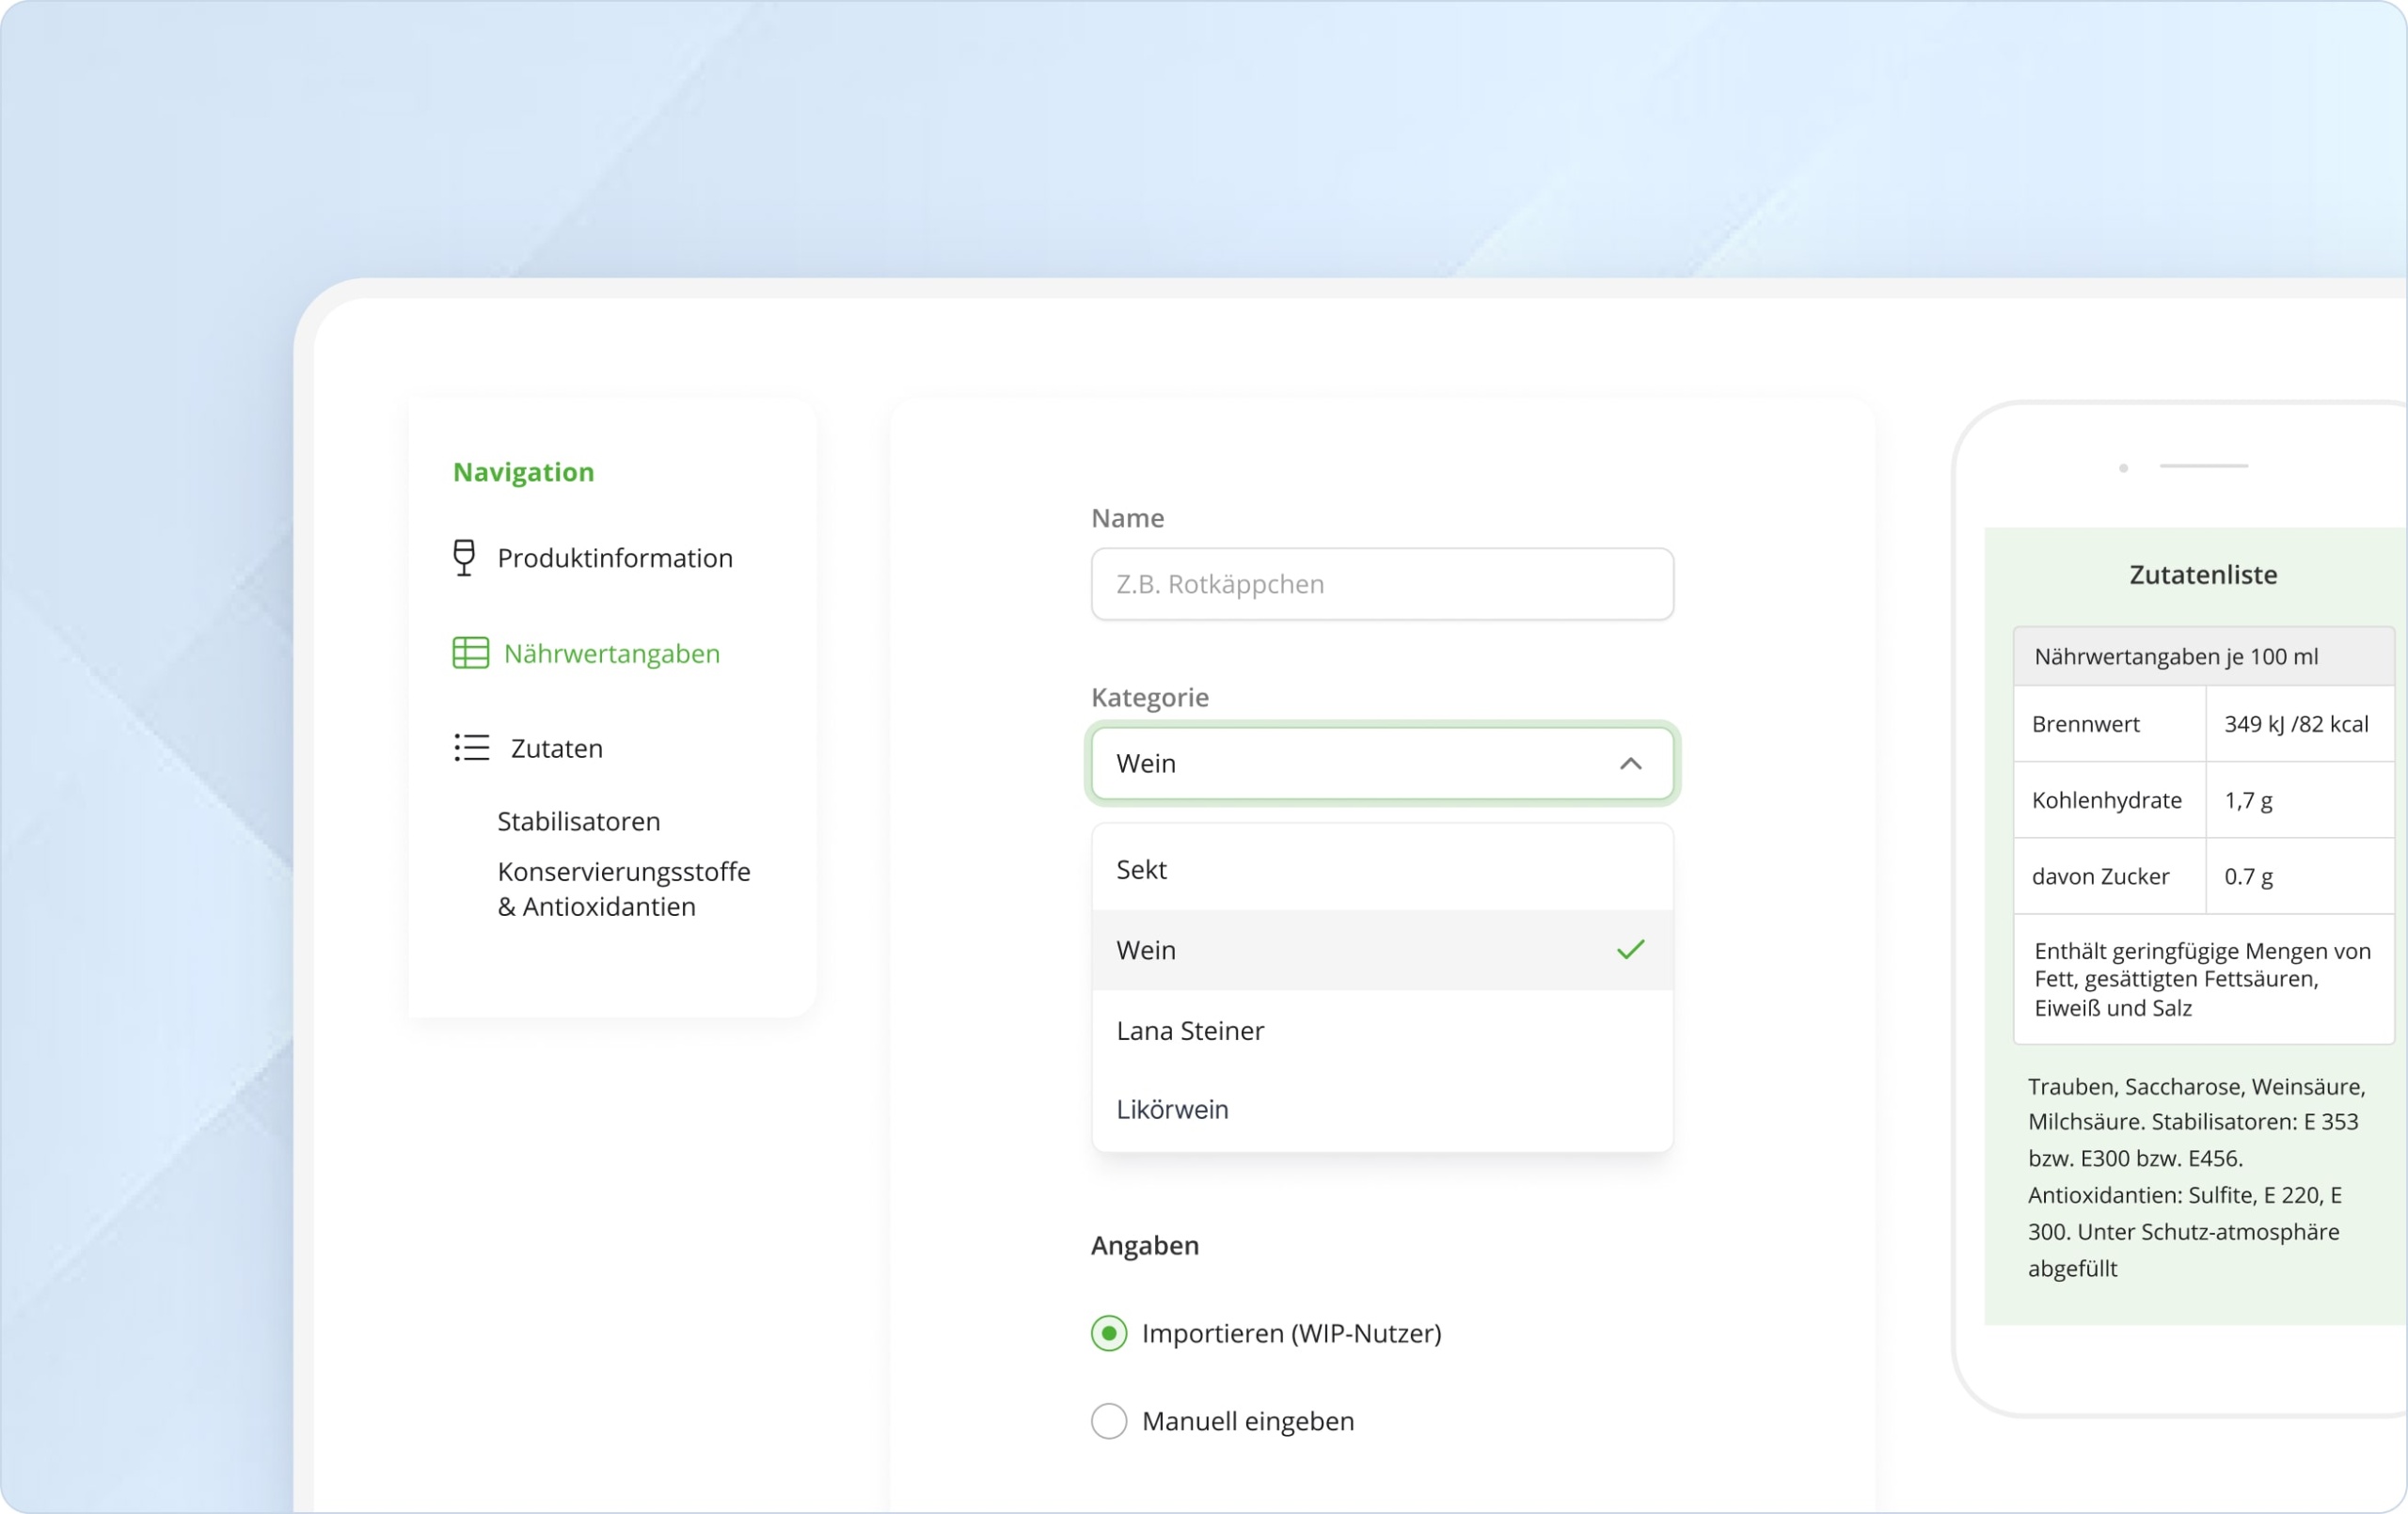The image size is (2408, 1514).
Task: Click the Enthält geringfügige Mengen note
Action: tap(2202, 979)
